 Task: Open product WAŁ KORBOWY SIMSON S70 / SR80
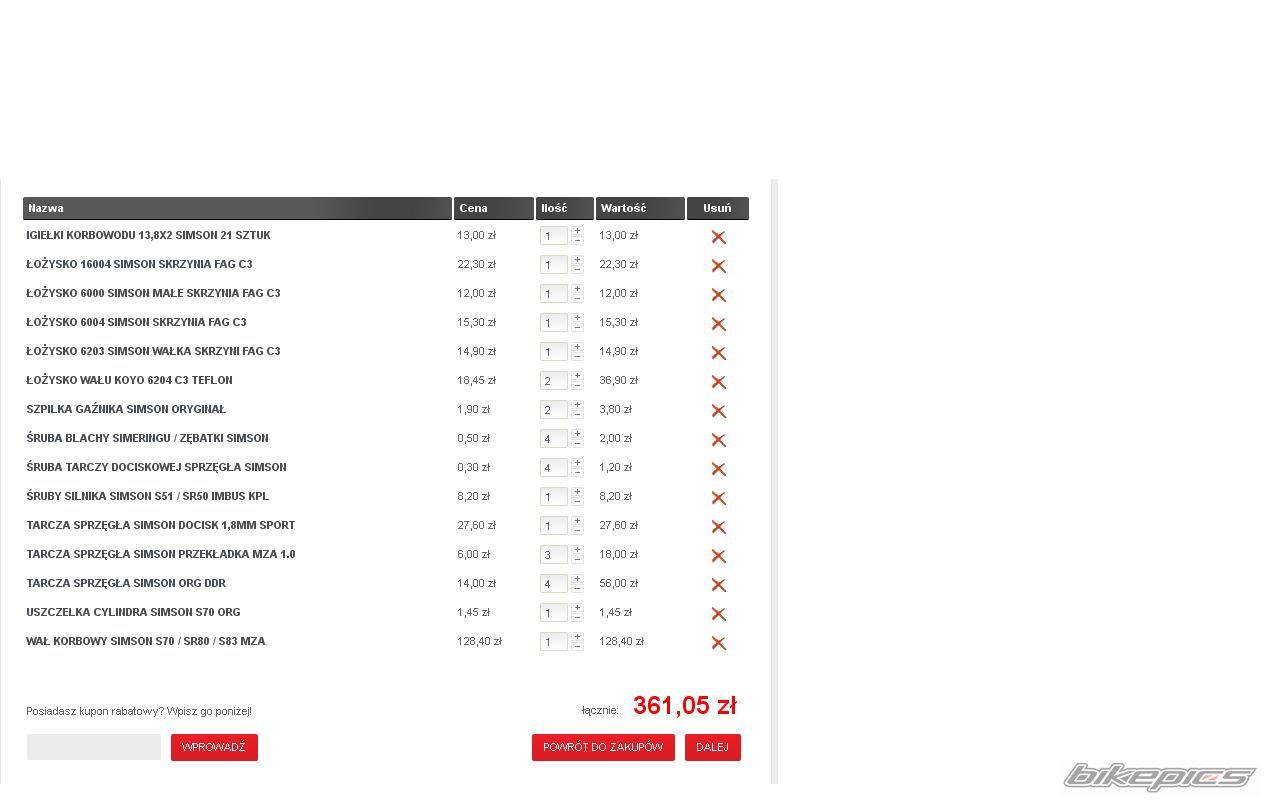(x=146, y=641)
